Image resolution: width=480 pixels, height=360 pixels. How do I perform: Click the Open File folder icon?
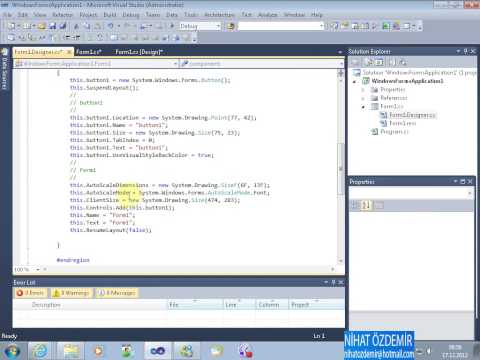coord(42,26)
